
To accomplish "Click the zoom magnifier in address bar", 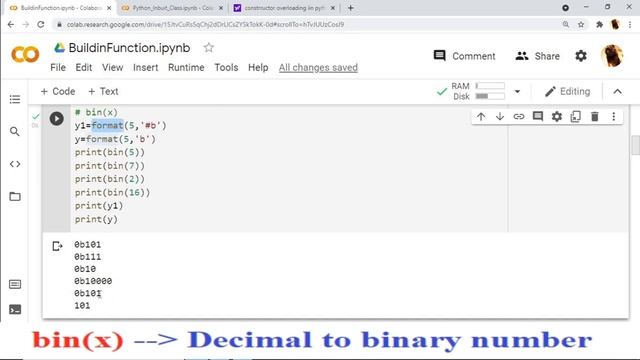I will click(566, 24).
